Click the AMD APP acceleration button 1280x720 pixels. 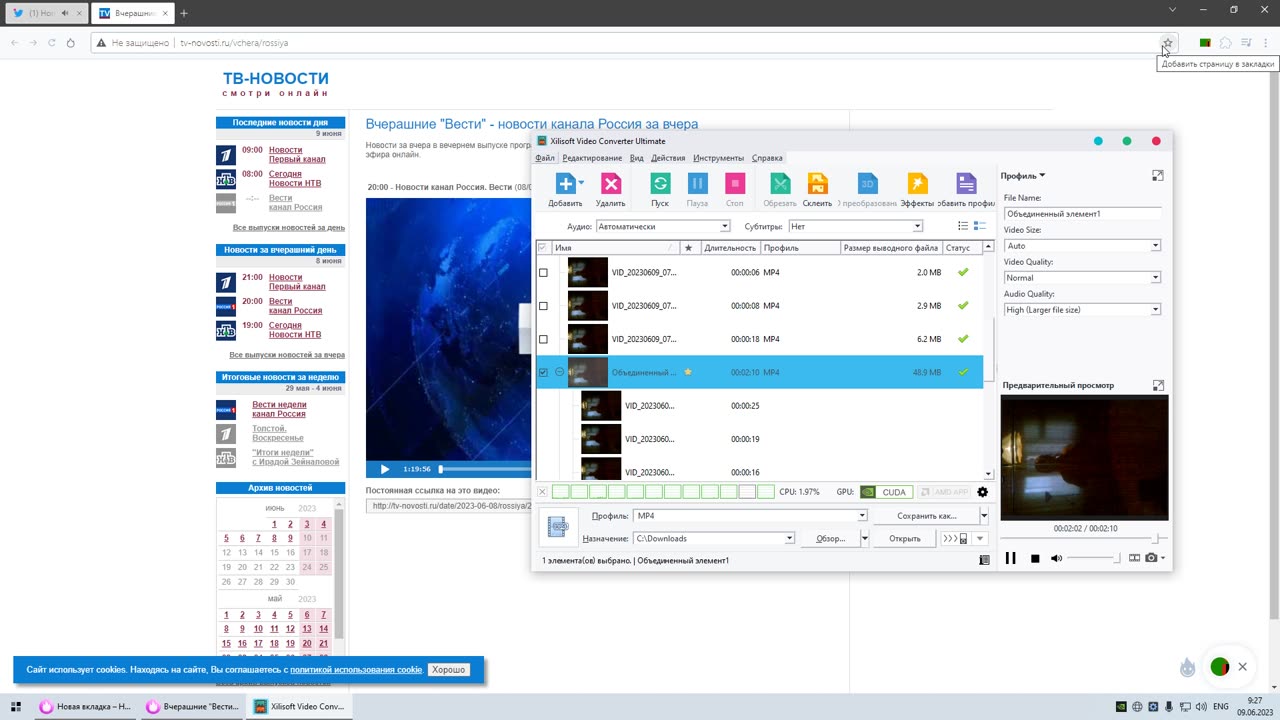coord(944,492)
